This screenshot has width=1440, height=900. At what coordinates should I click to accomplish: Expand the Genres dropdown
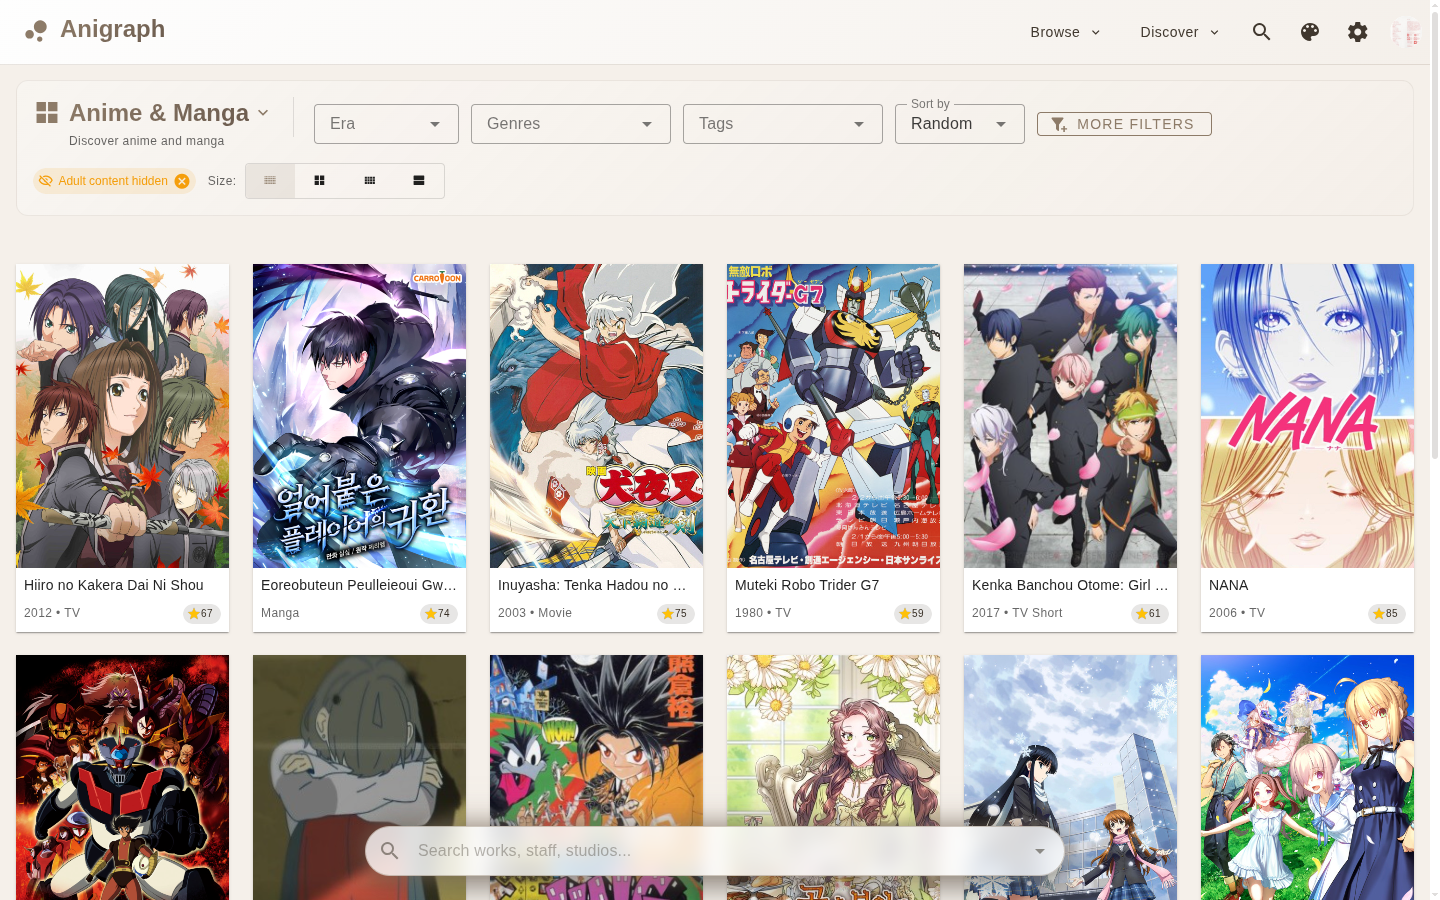[x=570, y=124]
